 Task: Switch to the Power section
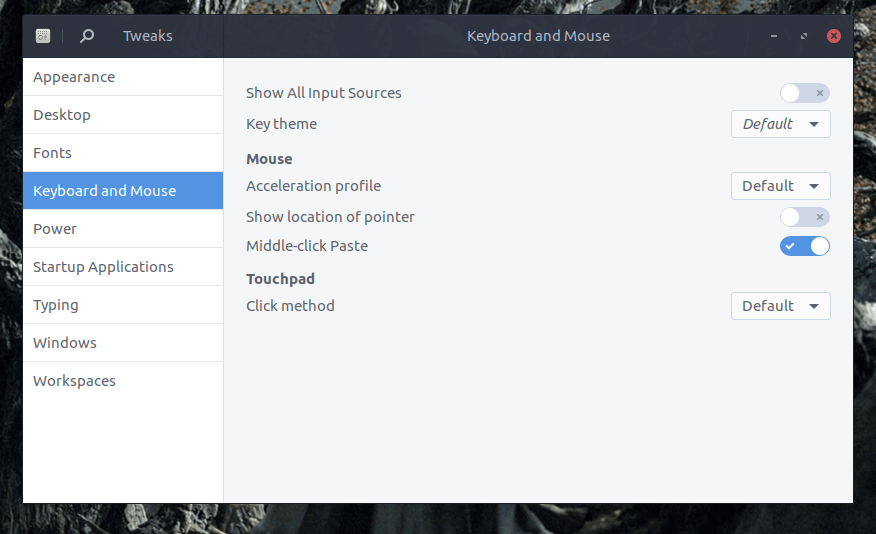(123, 229)
